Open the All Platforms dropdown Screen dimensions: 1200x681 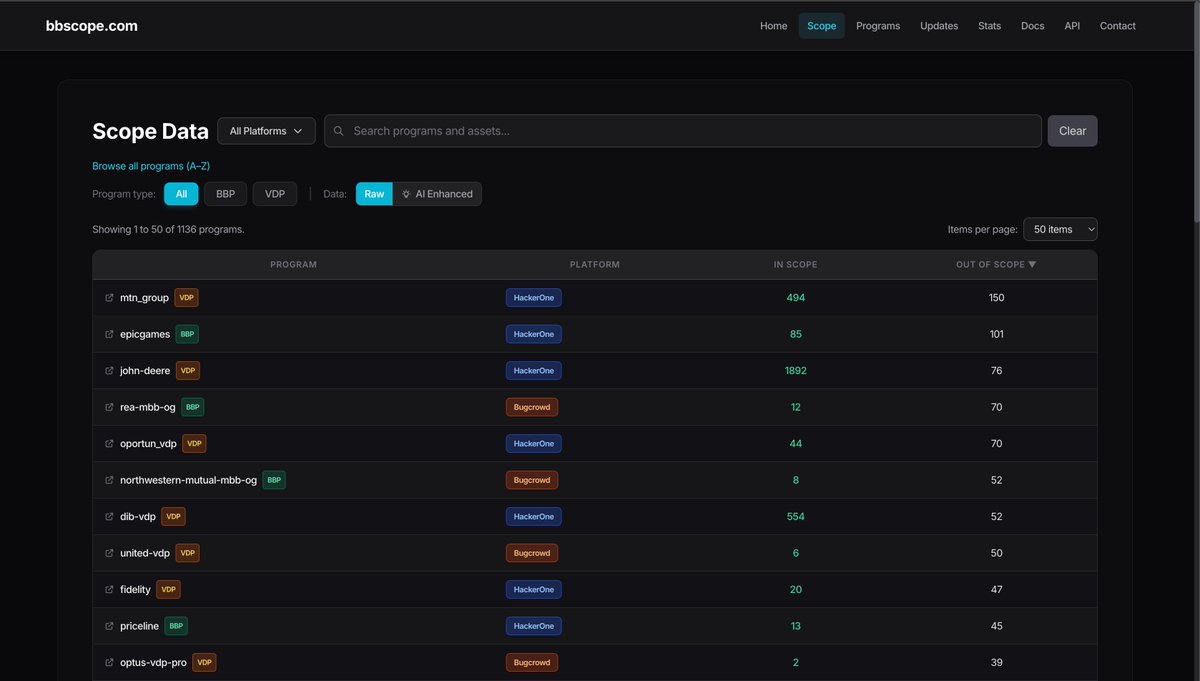tap(266, 131)
